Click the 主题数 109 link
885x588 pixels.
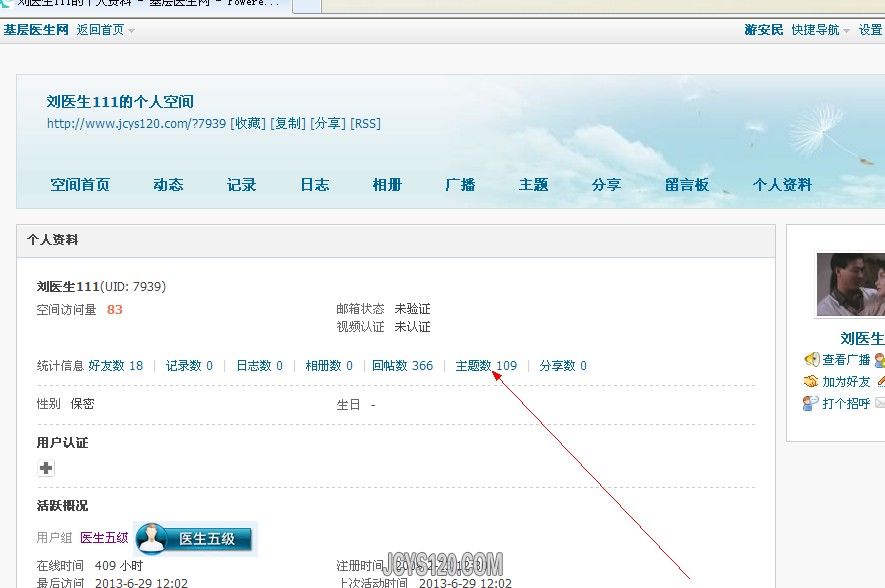[486, 366]
